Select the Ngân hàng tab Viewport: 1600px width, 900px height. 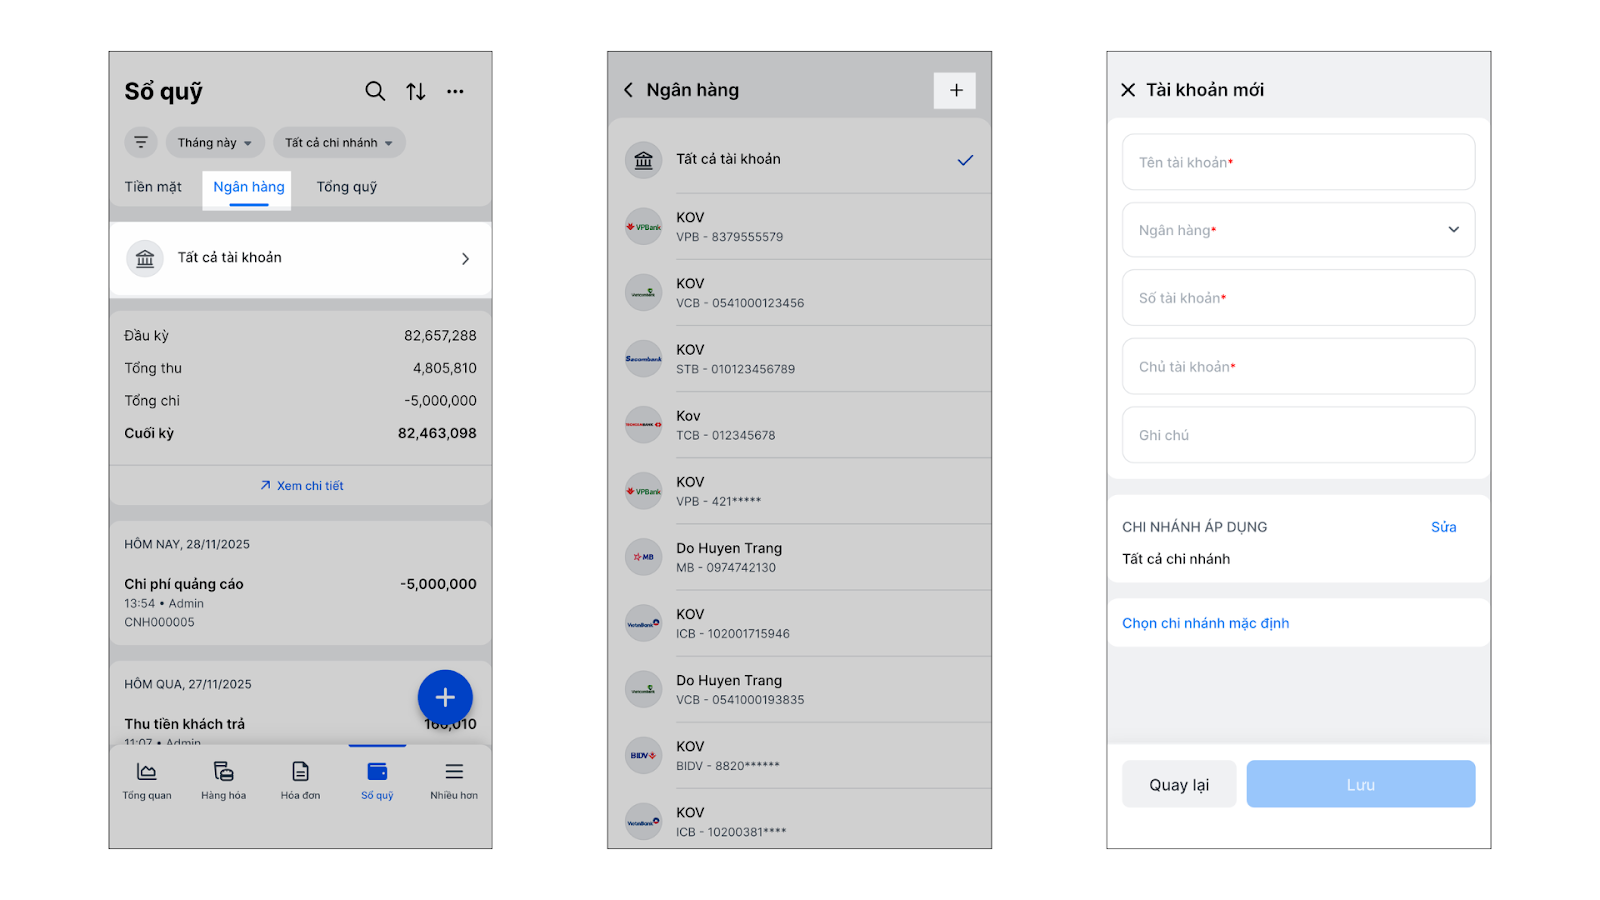tap(248, 188)
